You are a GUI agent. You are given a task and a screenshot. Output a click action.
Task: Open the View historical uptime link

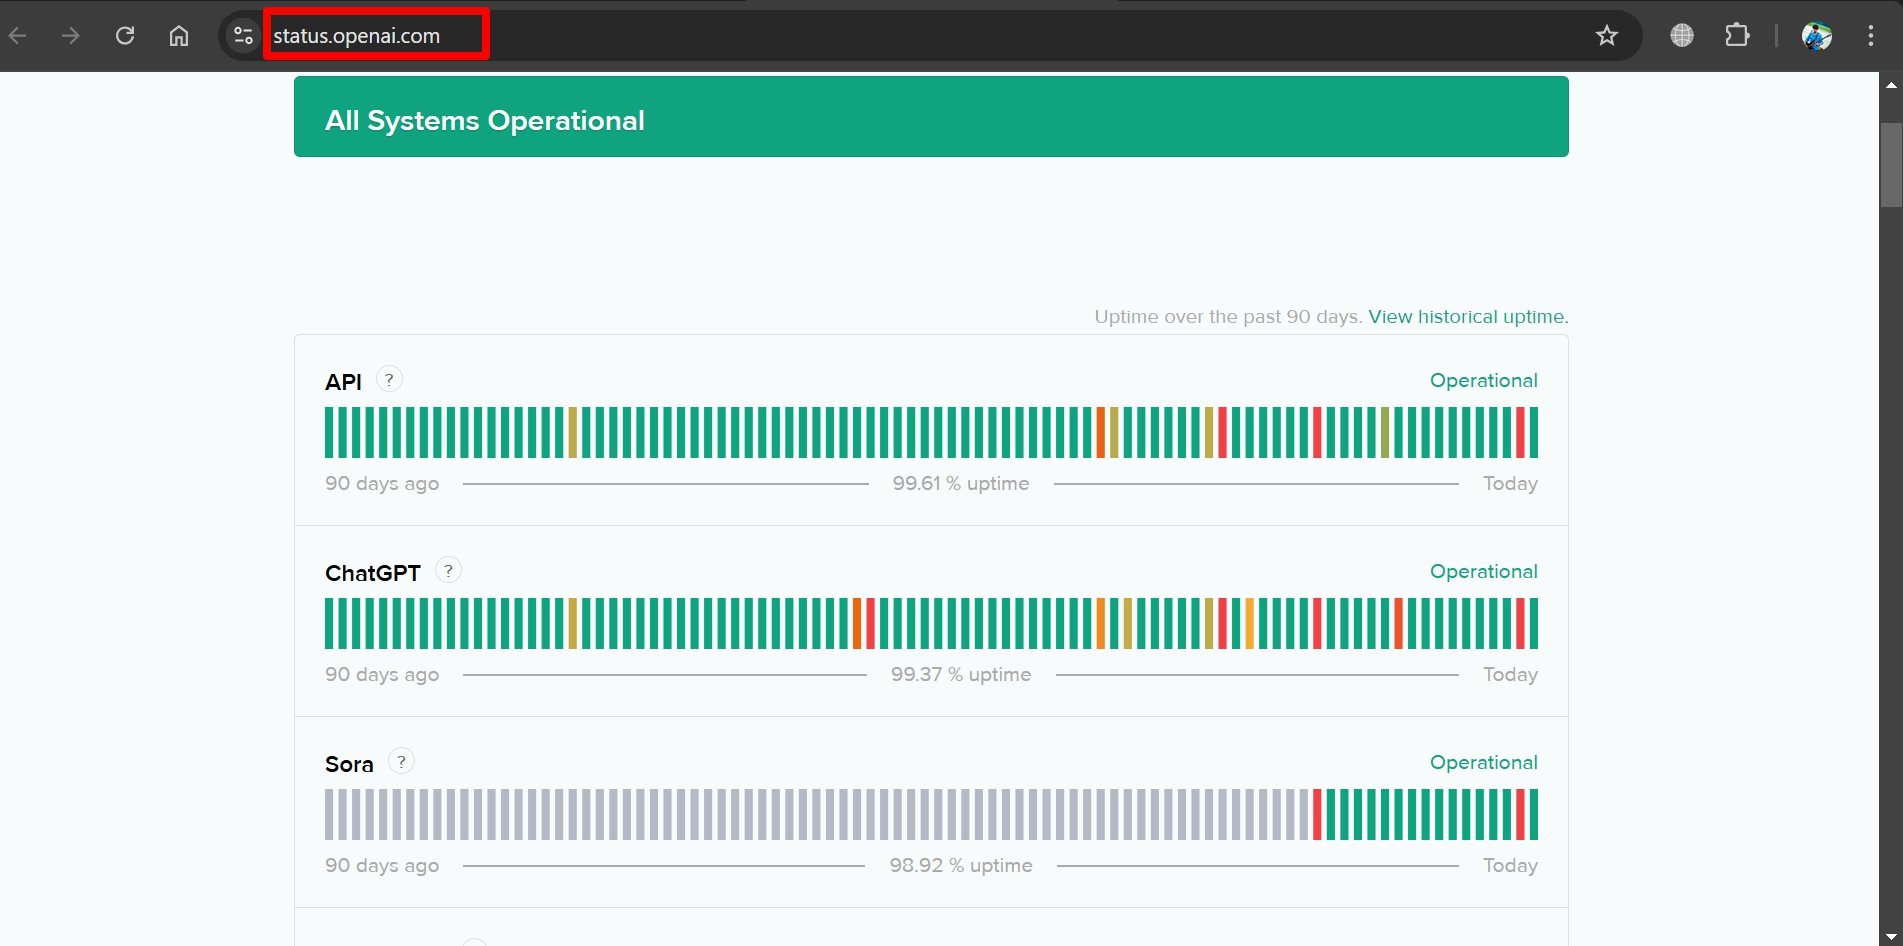pos(1468,317)
